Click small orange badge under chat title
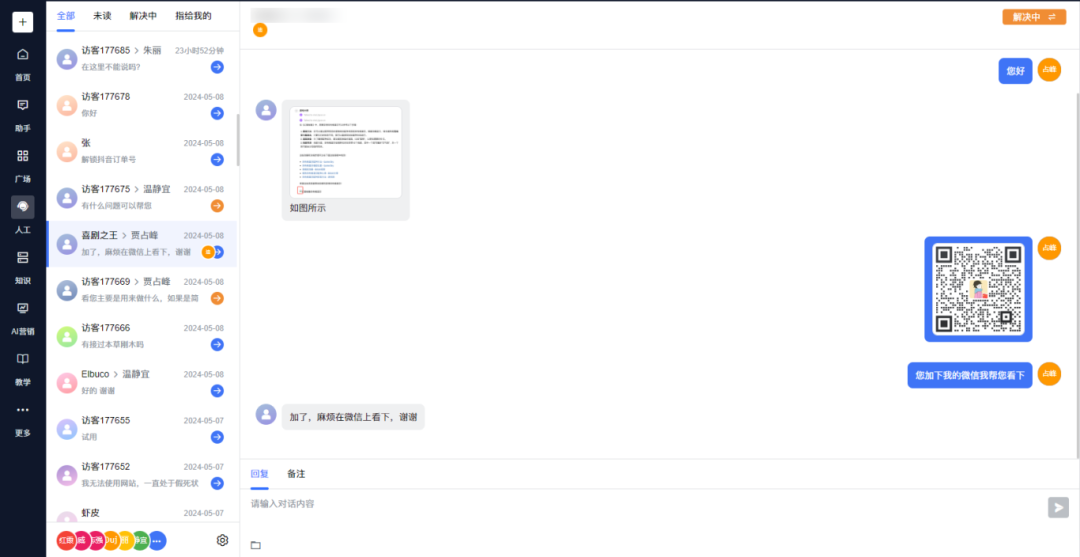 260,30
